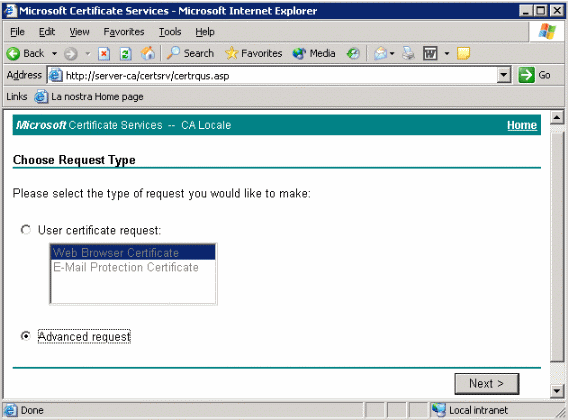Click the Mail envelope icon
This screenshot has height=420, width=568.
(380, 54)
